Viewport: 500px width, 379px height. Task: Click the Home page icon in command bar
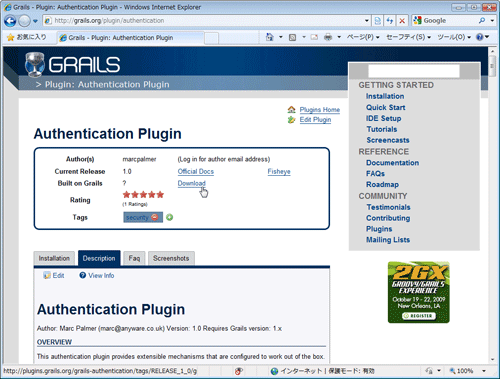click(x=269, y=37)
